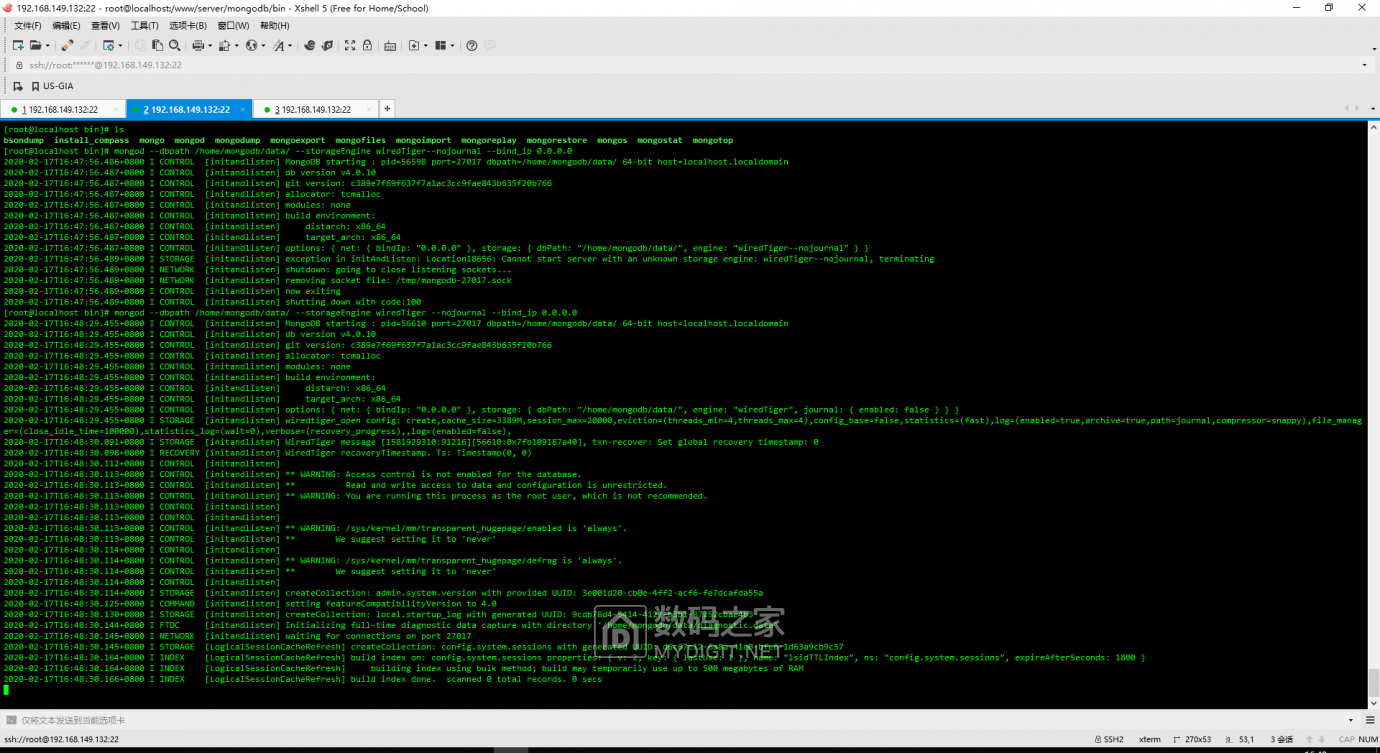
Task: Expand the new tab group dropdown arrow
Action: click(x=426, y=45)
